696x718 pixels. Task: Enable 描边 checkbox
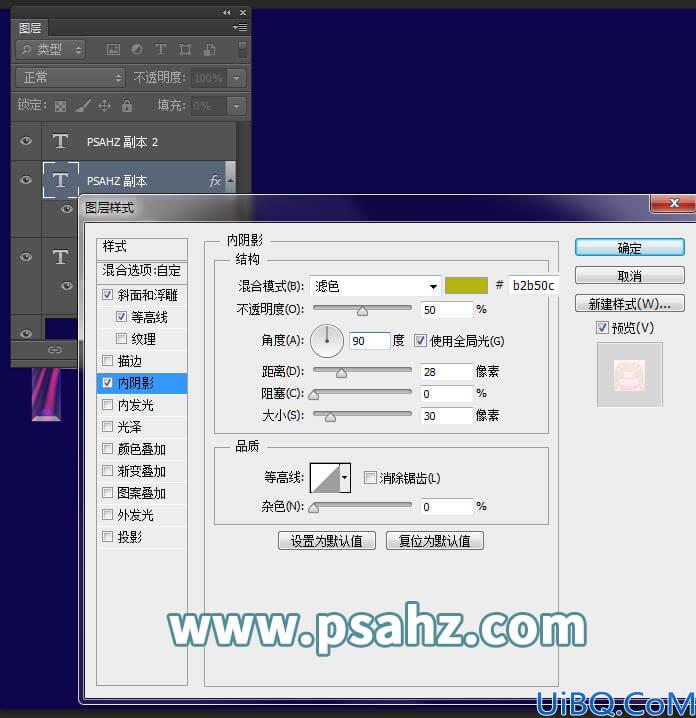click(107, 360)
